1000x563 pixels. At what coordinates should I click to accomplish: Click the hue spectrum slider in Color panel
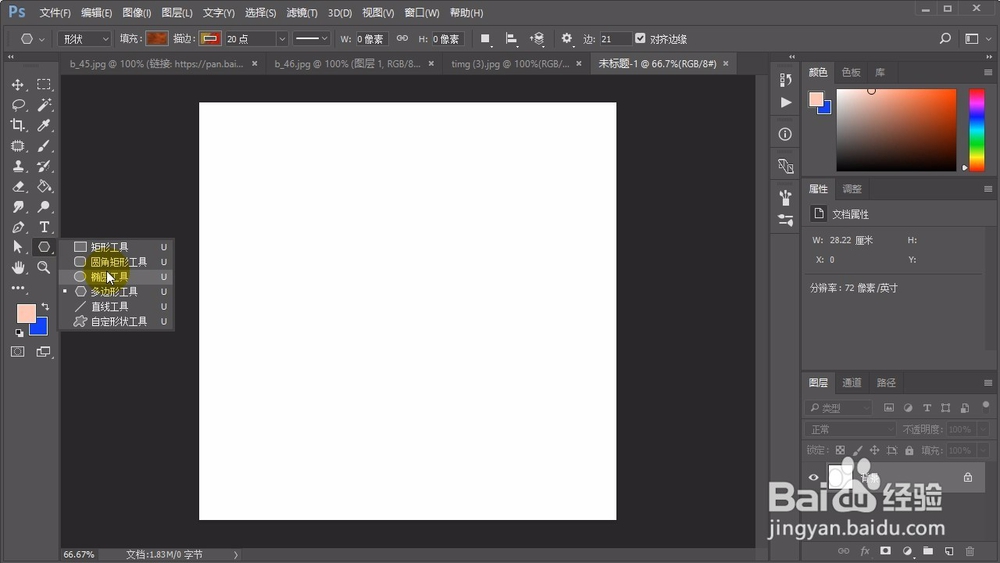976,130
